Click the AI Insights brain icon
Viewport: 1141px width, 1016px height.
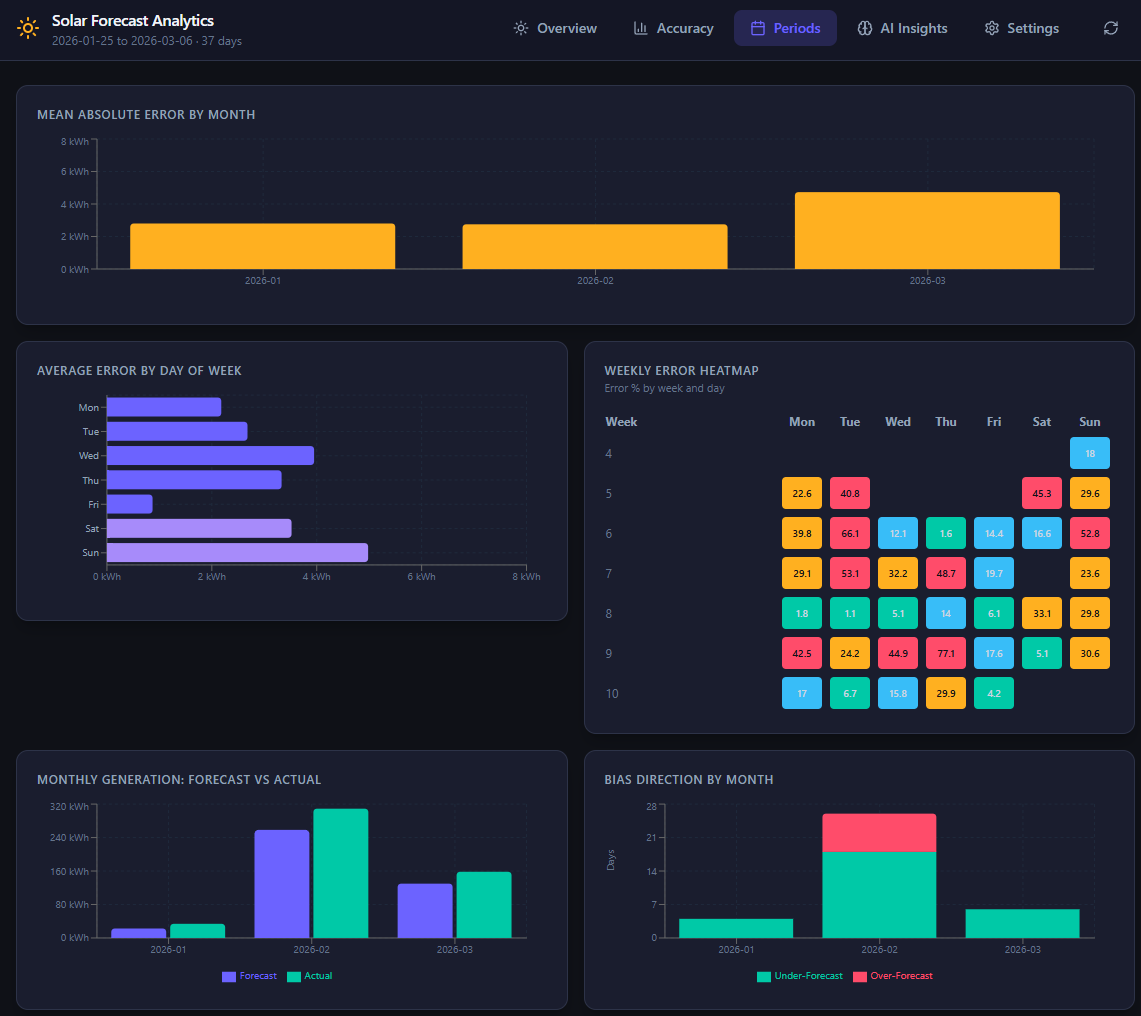click(865, 28)
